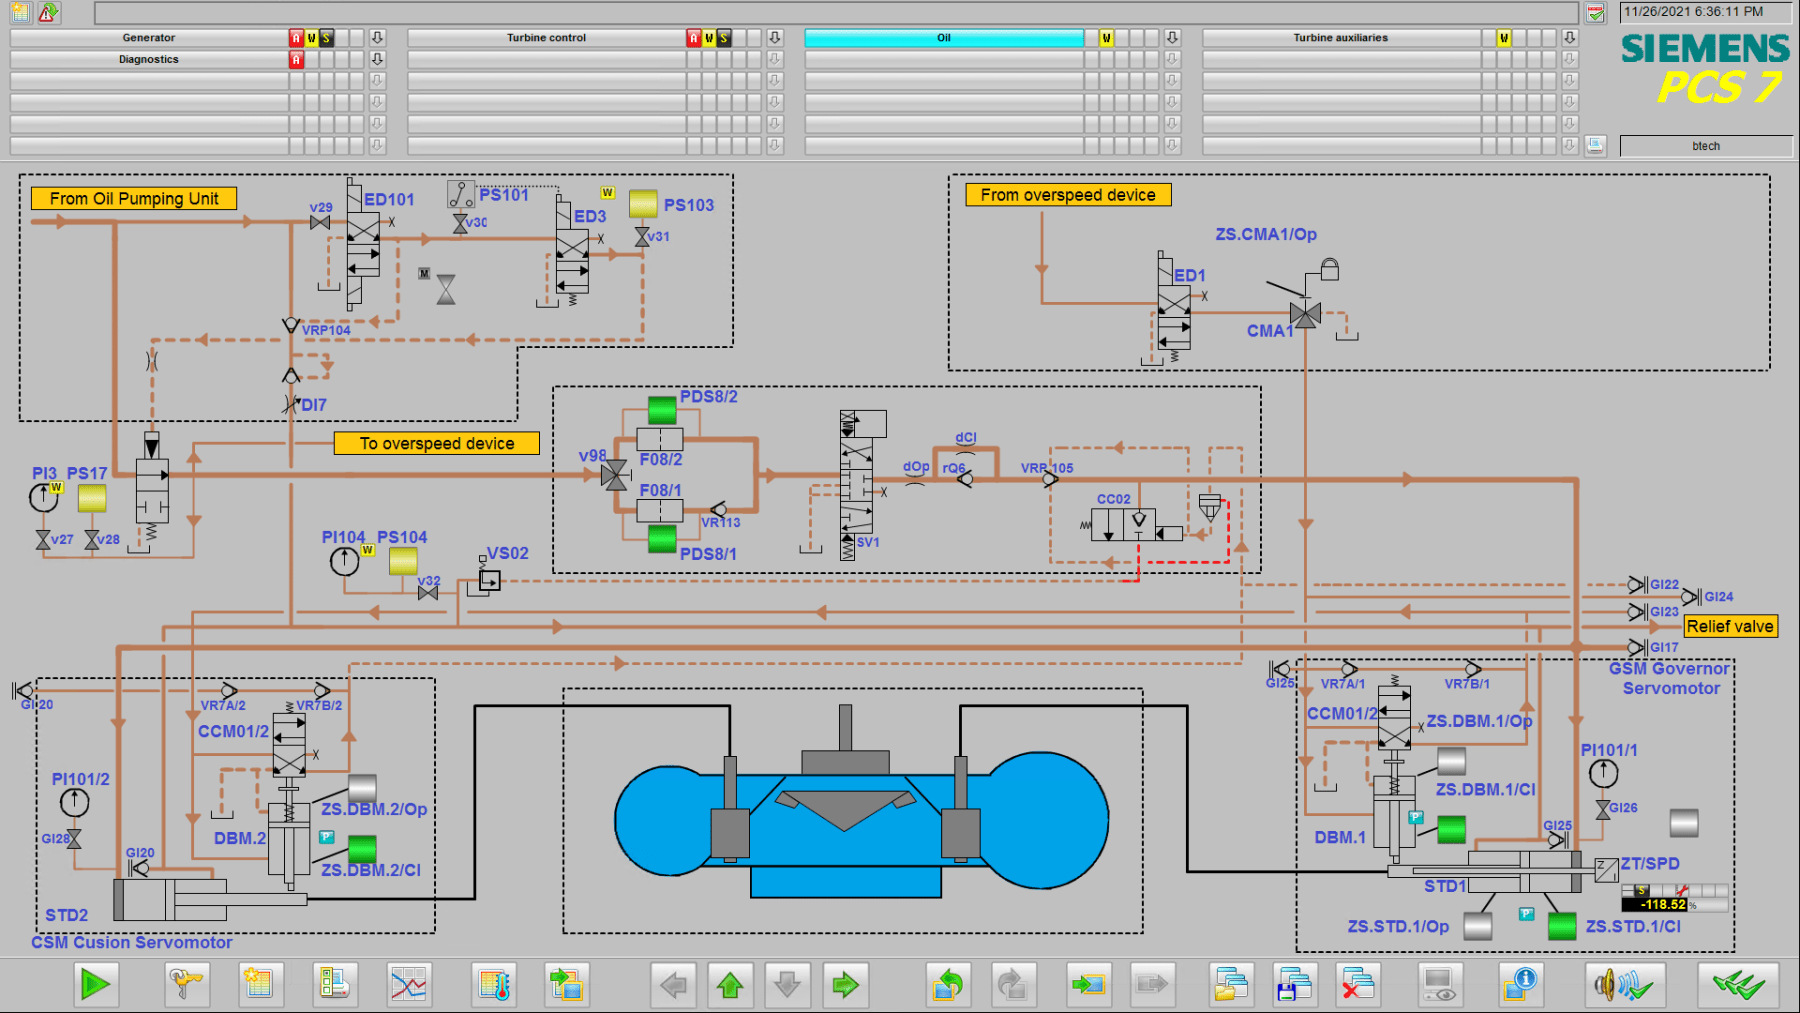Click the yellow warning indicator beside Oil
Viewport: 1800px width, 1013px height.
tap(1106, 38)
